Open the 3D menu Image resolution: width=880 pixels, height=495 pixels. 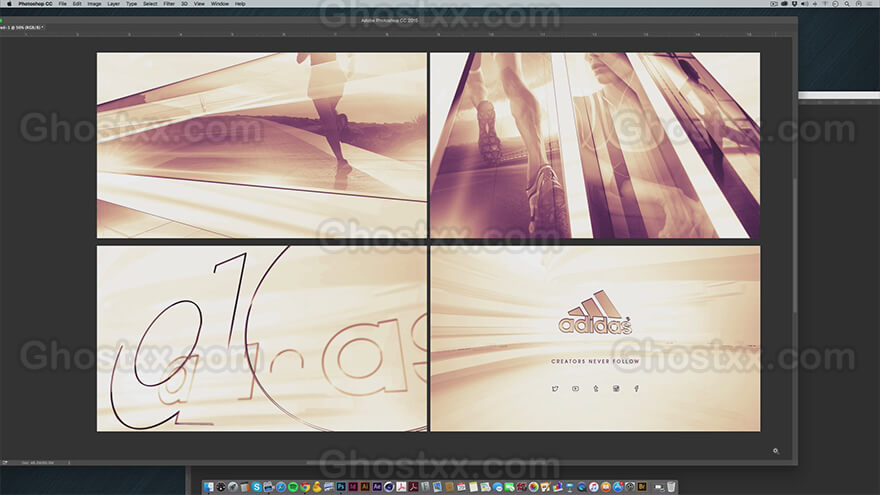(x=184, y=3)
